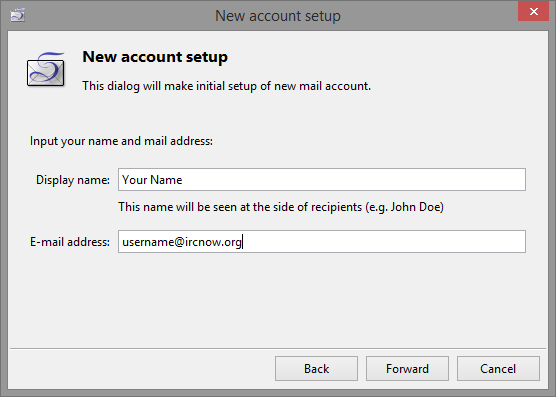Click the "Input your name and mail address:" text
The width and height of the screenshot is (556, 397).
coord(121,141)
